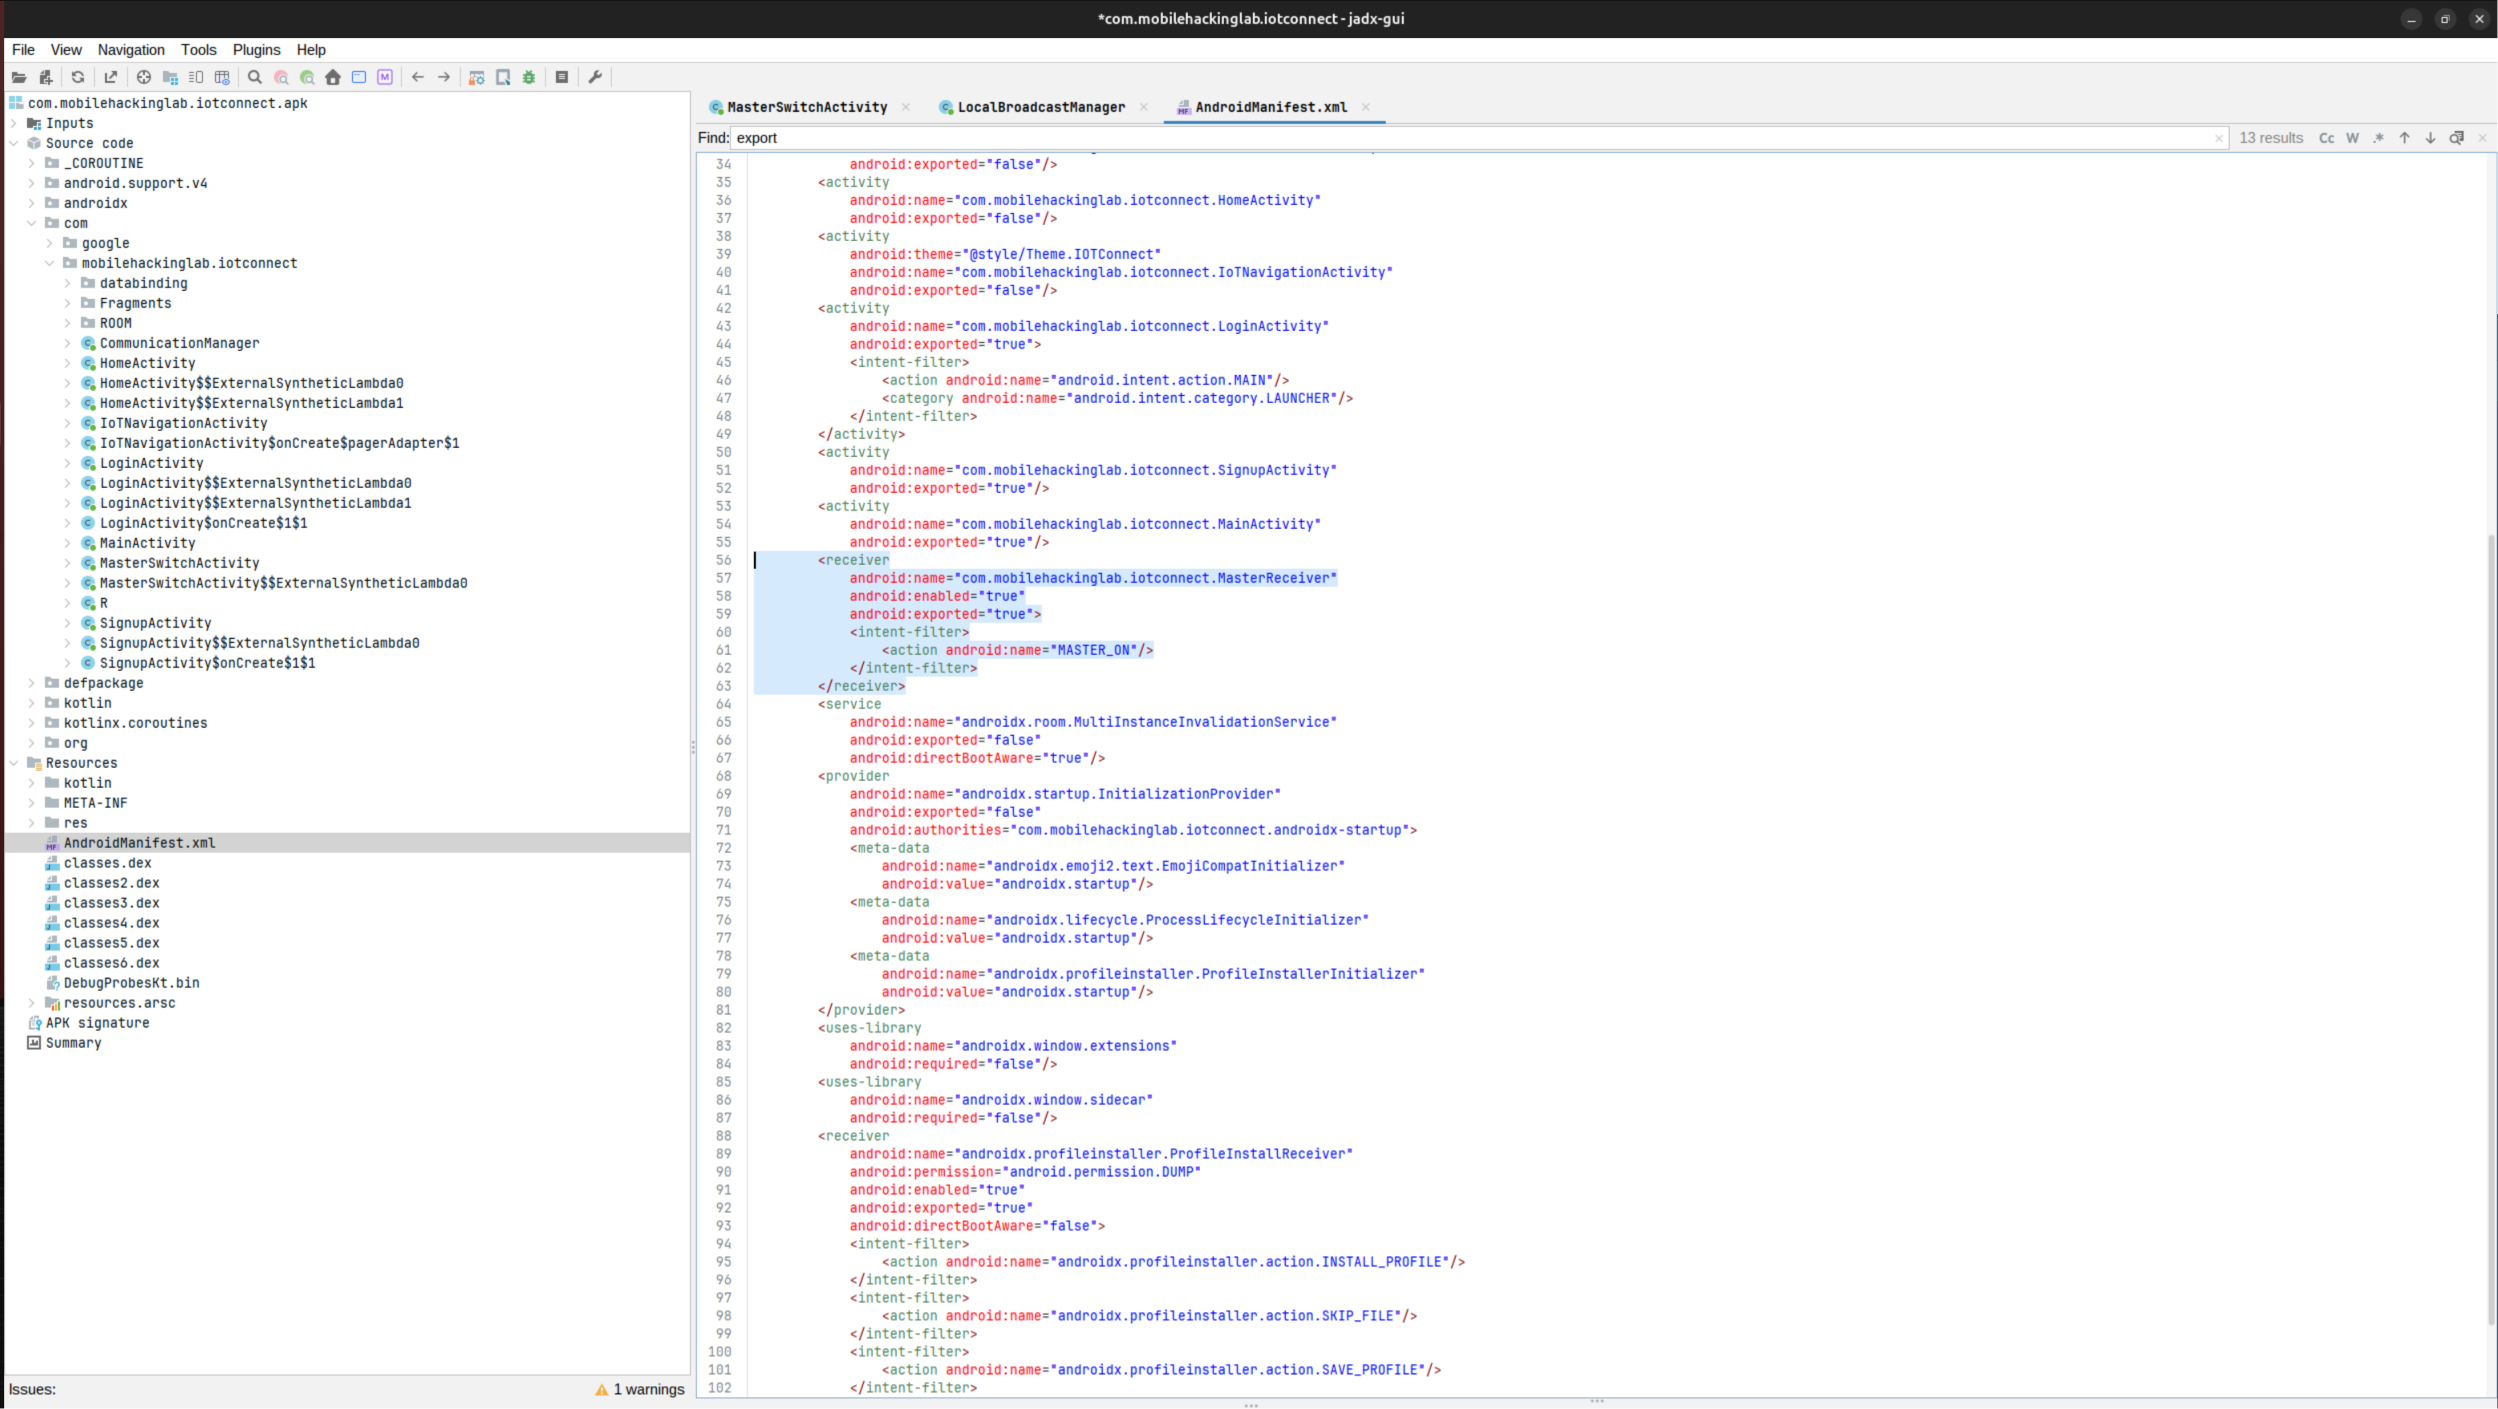
Task: Select CommunicationManager class in tree
Action: tap(179, 343)
